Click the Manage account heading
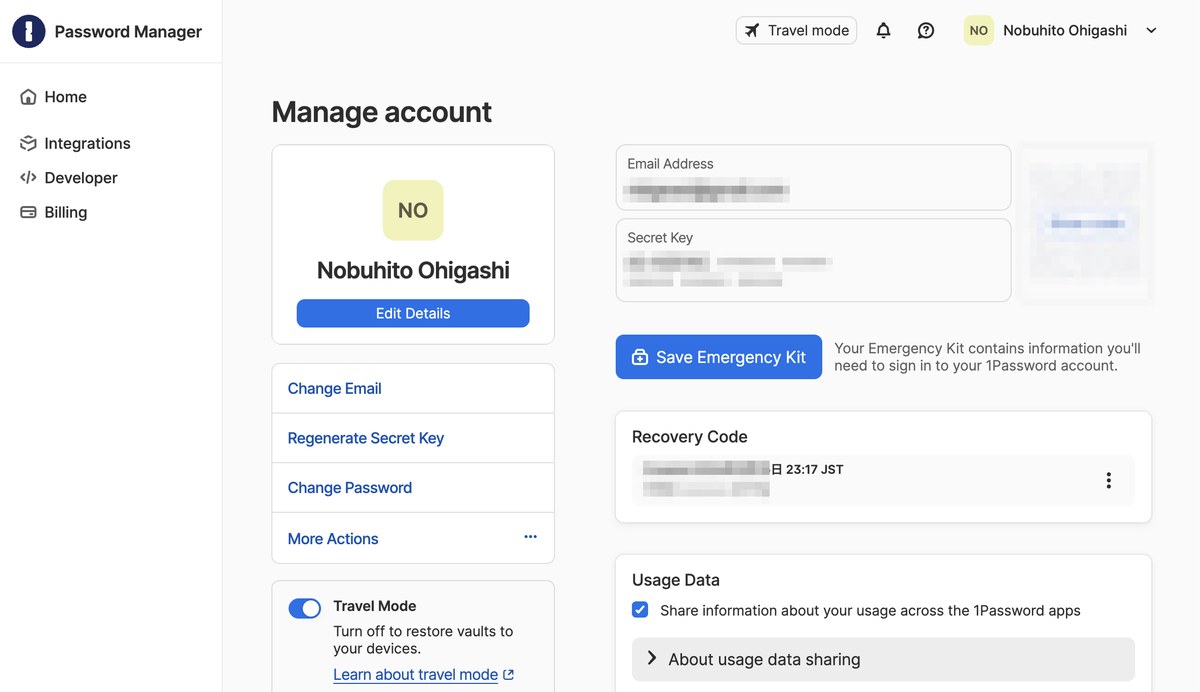The image size is (1200, 692). pos(382,111)
